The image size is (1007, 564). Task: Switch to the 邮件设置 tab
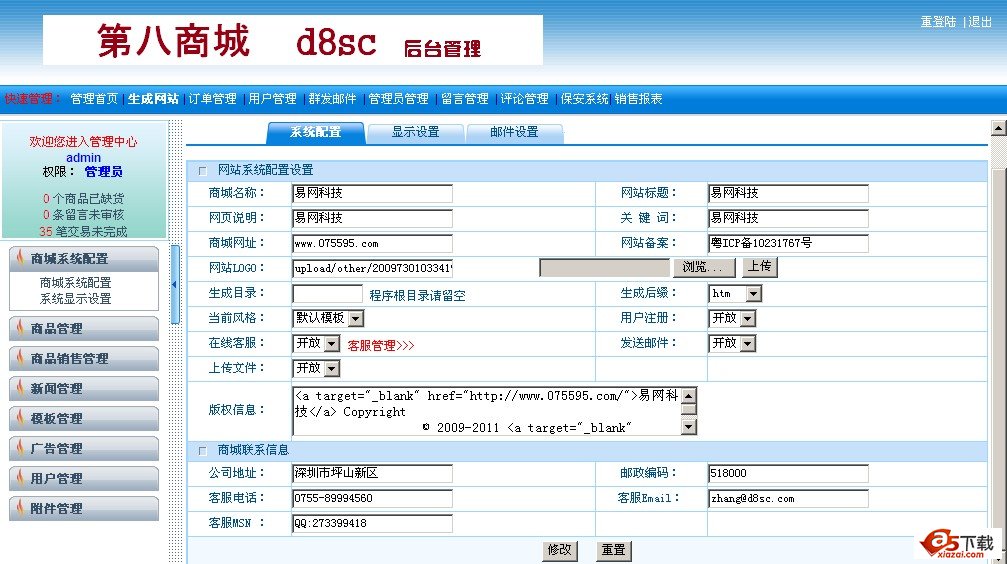pos(514,132)
